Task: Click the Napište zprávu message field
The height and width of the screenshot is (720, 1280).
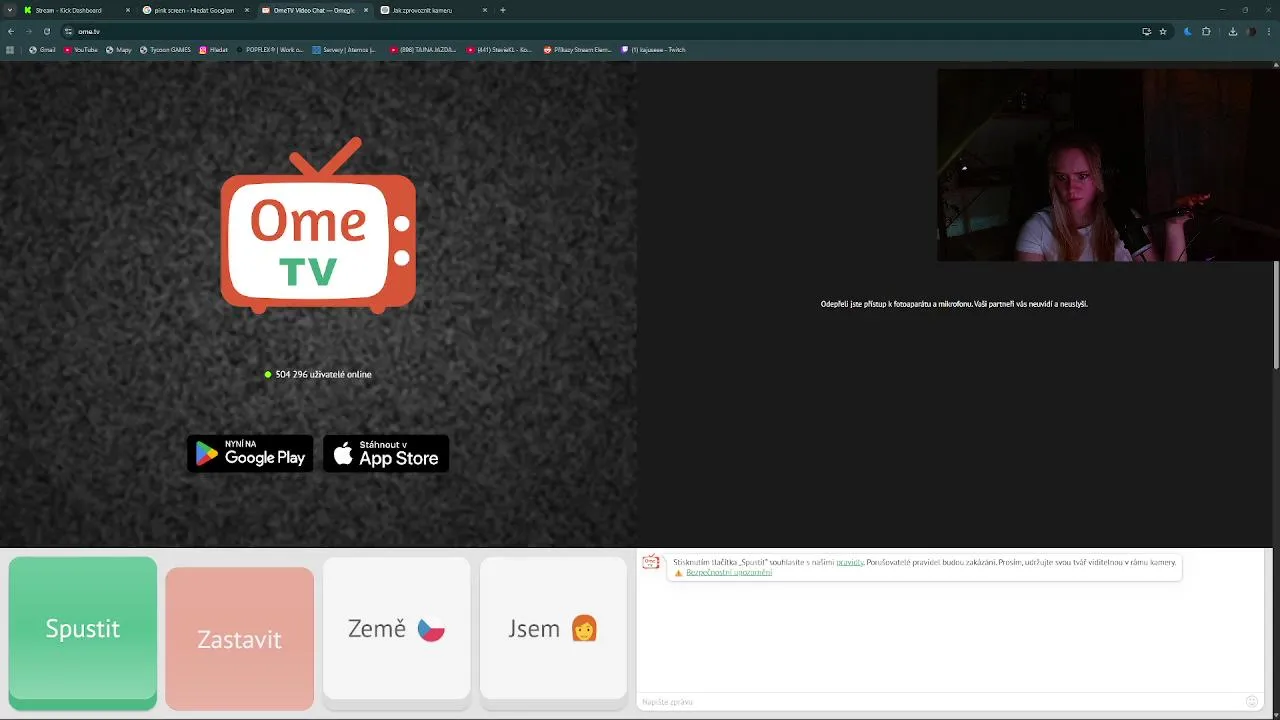Action: (x=940, y=702)
